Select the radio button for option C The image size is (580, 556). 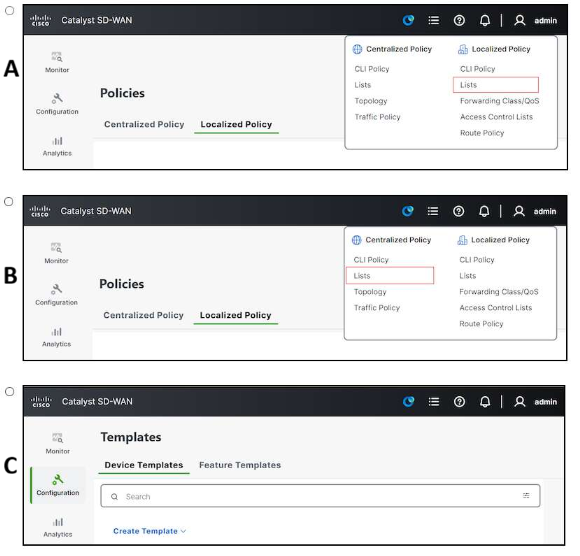point(10,391)
